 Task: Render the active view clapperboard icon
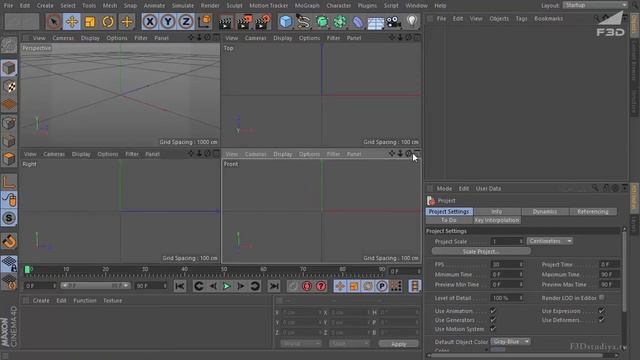225,22
